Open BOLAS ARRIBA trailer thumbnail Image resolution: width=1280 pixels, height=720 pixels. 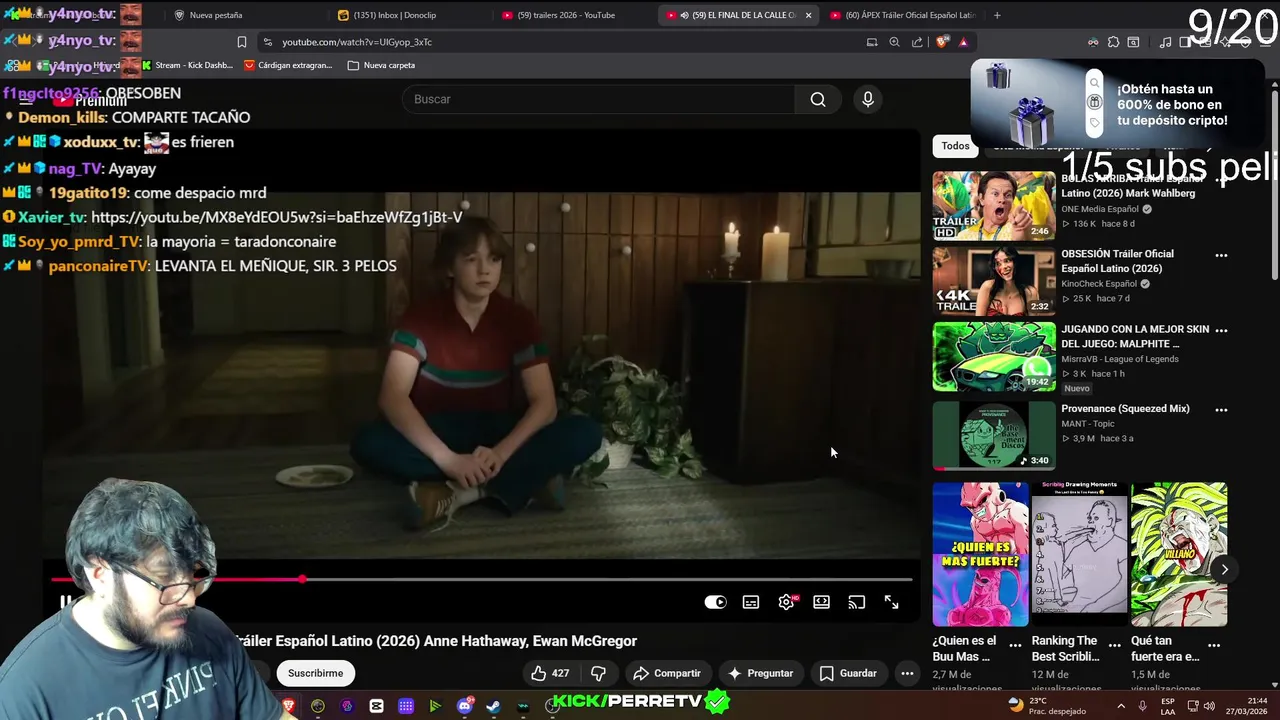point(994,205)
